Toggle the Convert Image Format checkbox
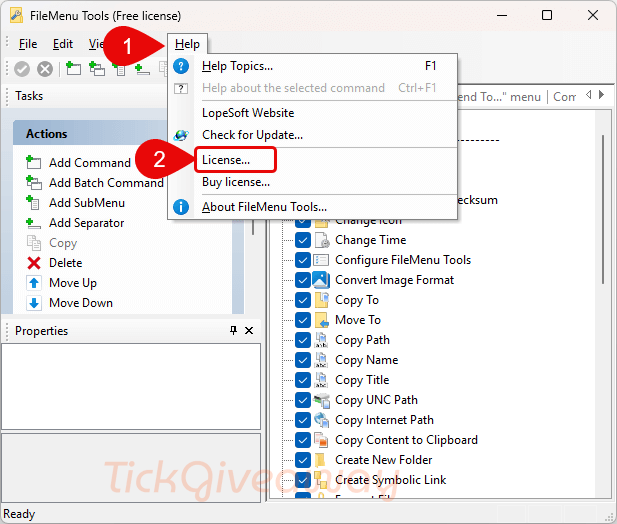Viewport: 617px width, 524px height. pos(303,280)
